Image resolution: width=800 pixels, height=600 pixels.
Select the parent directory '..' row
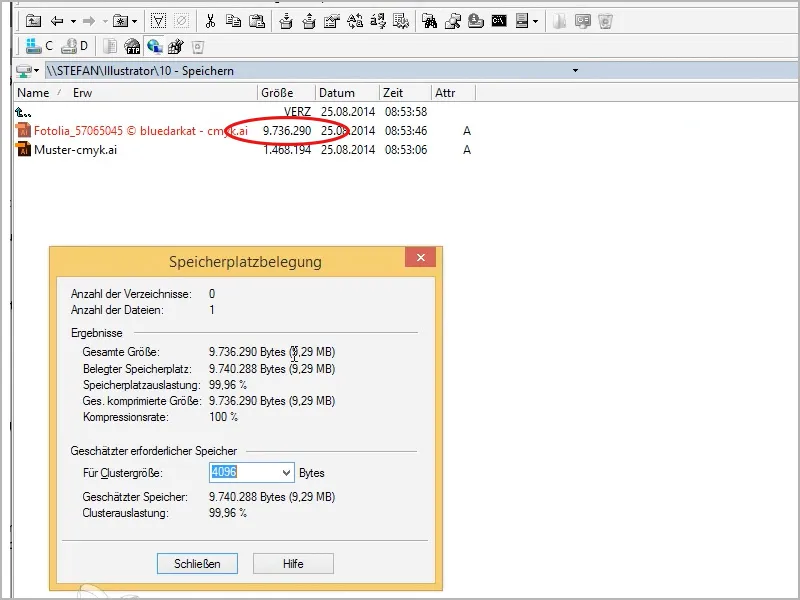tap(245, 112)
